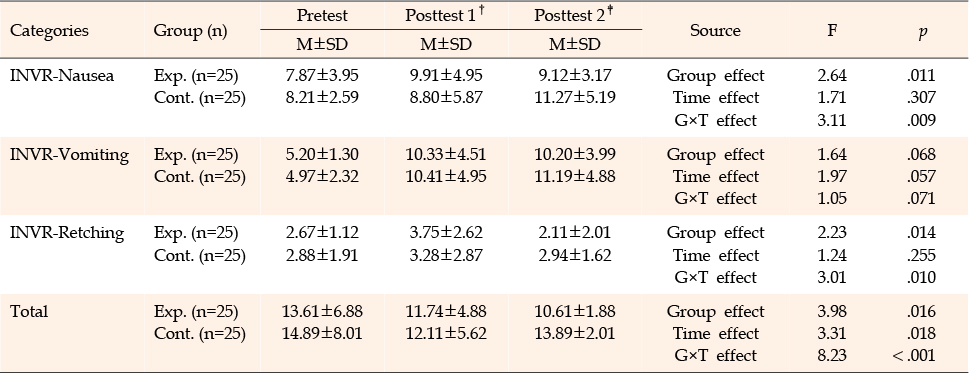Click the 11.27±5.19 posttest 2 value
Image resolution: width=969 pixels, height=373 pixels.
pos(575,98)
